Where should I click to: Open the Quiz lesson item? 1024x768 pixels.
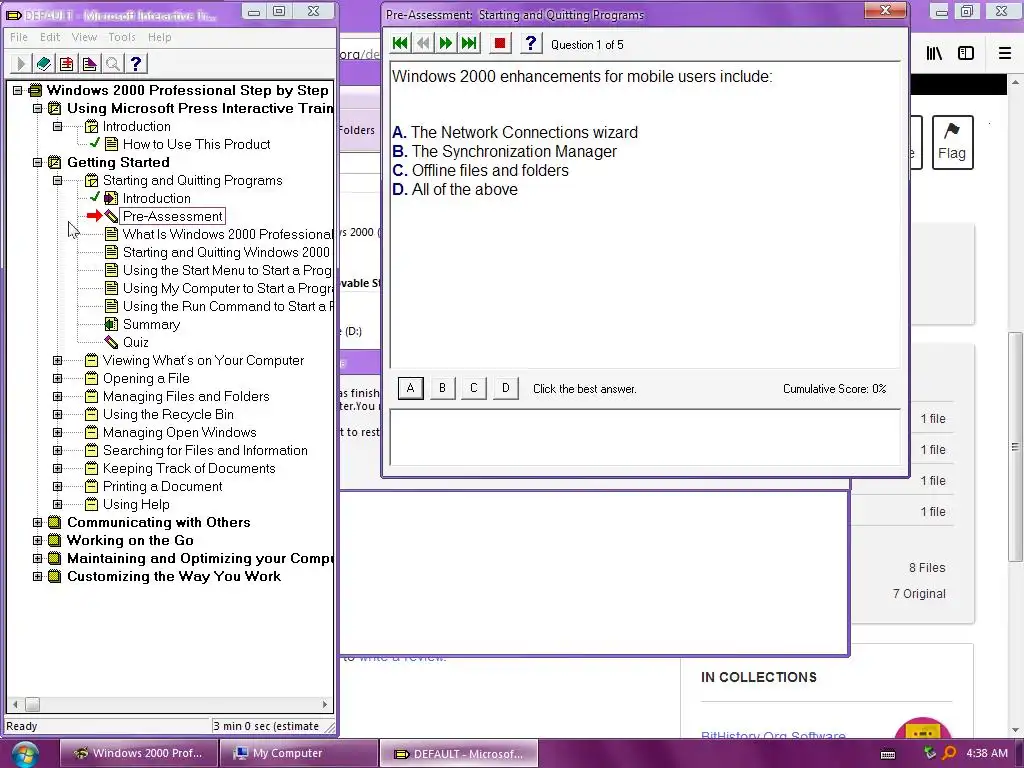[x=136, y=342]
